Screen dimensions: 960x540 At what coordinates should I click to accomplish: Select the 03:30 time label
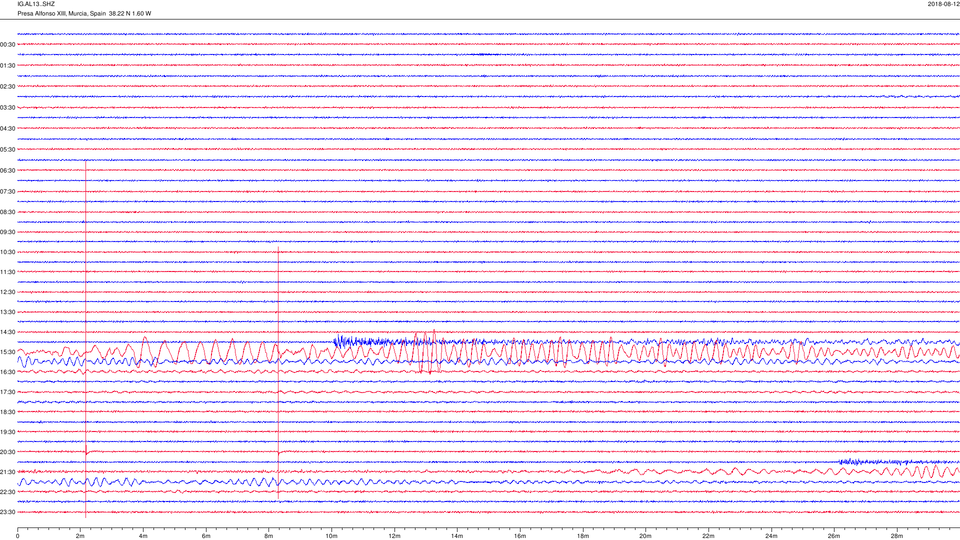(x=8, y=108)
